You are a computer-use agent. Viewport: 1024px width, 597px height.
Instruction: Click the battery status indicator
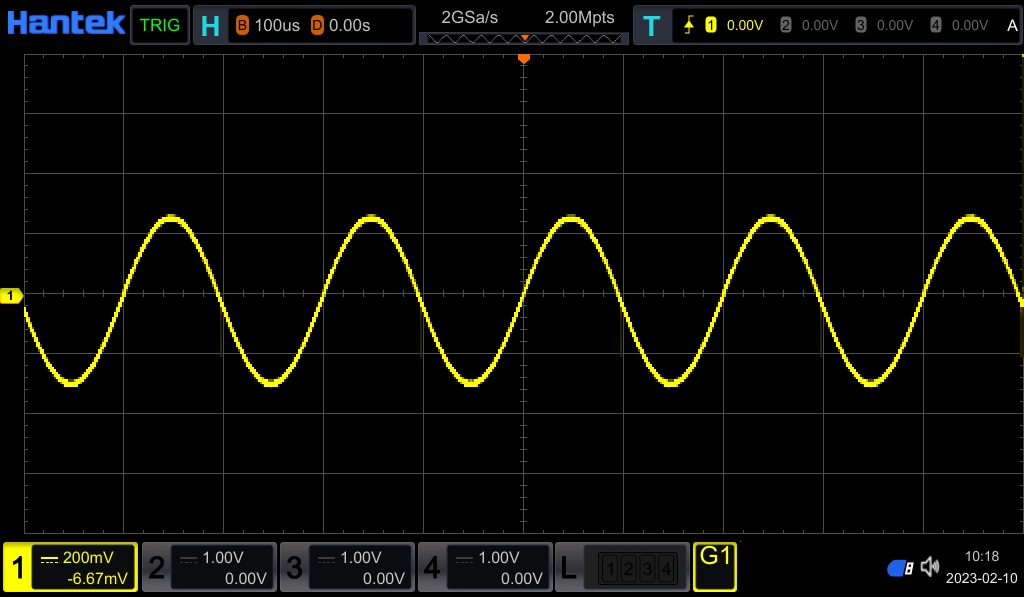899,567
